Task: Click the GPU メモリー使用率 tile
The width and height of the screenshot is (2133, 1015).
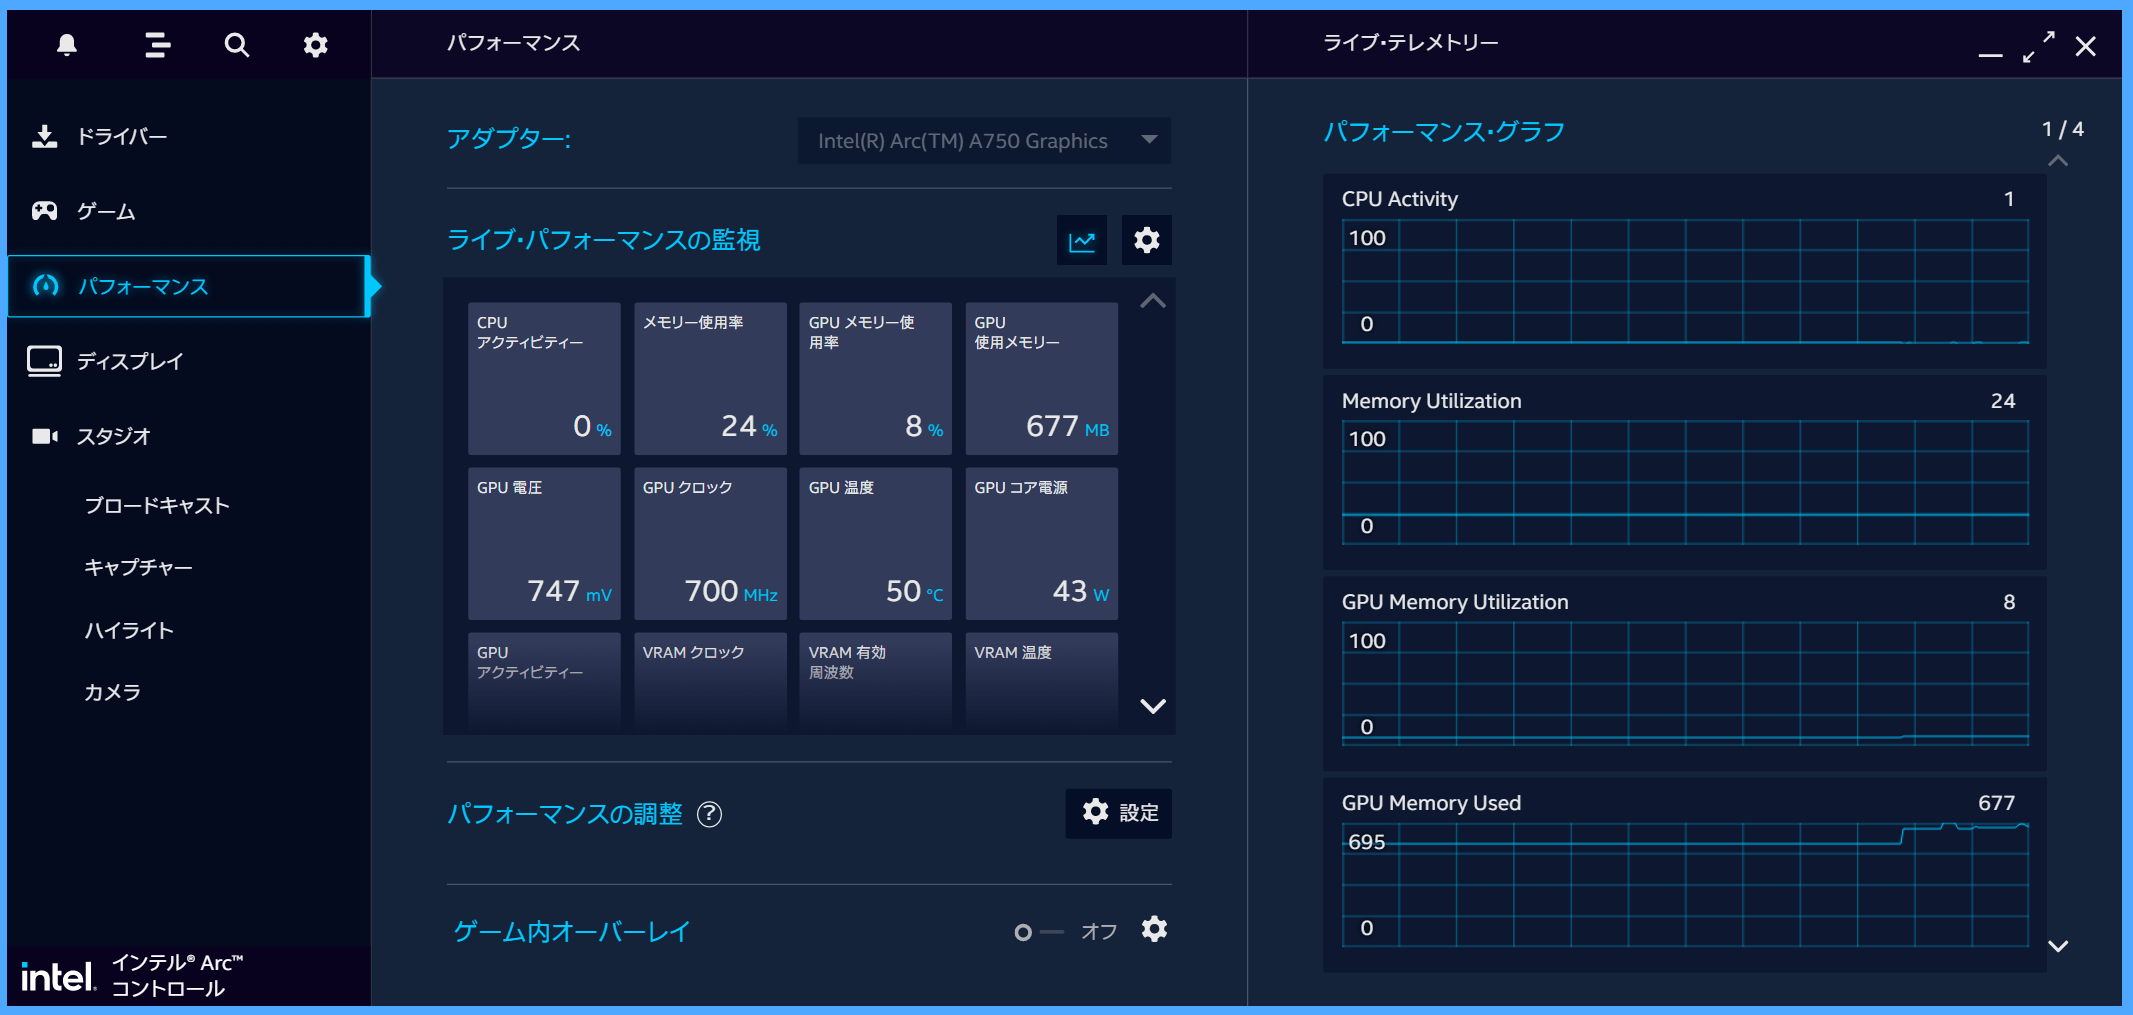Action: tap(876, 379)
